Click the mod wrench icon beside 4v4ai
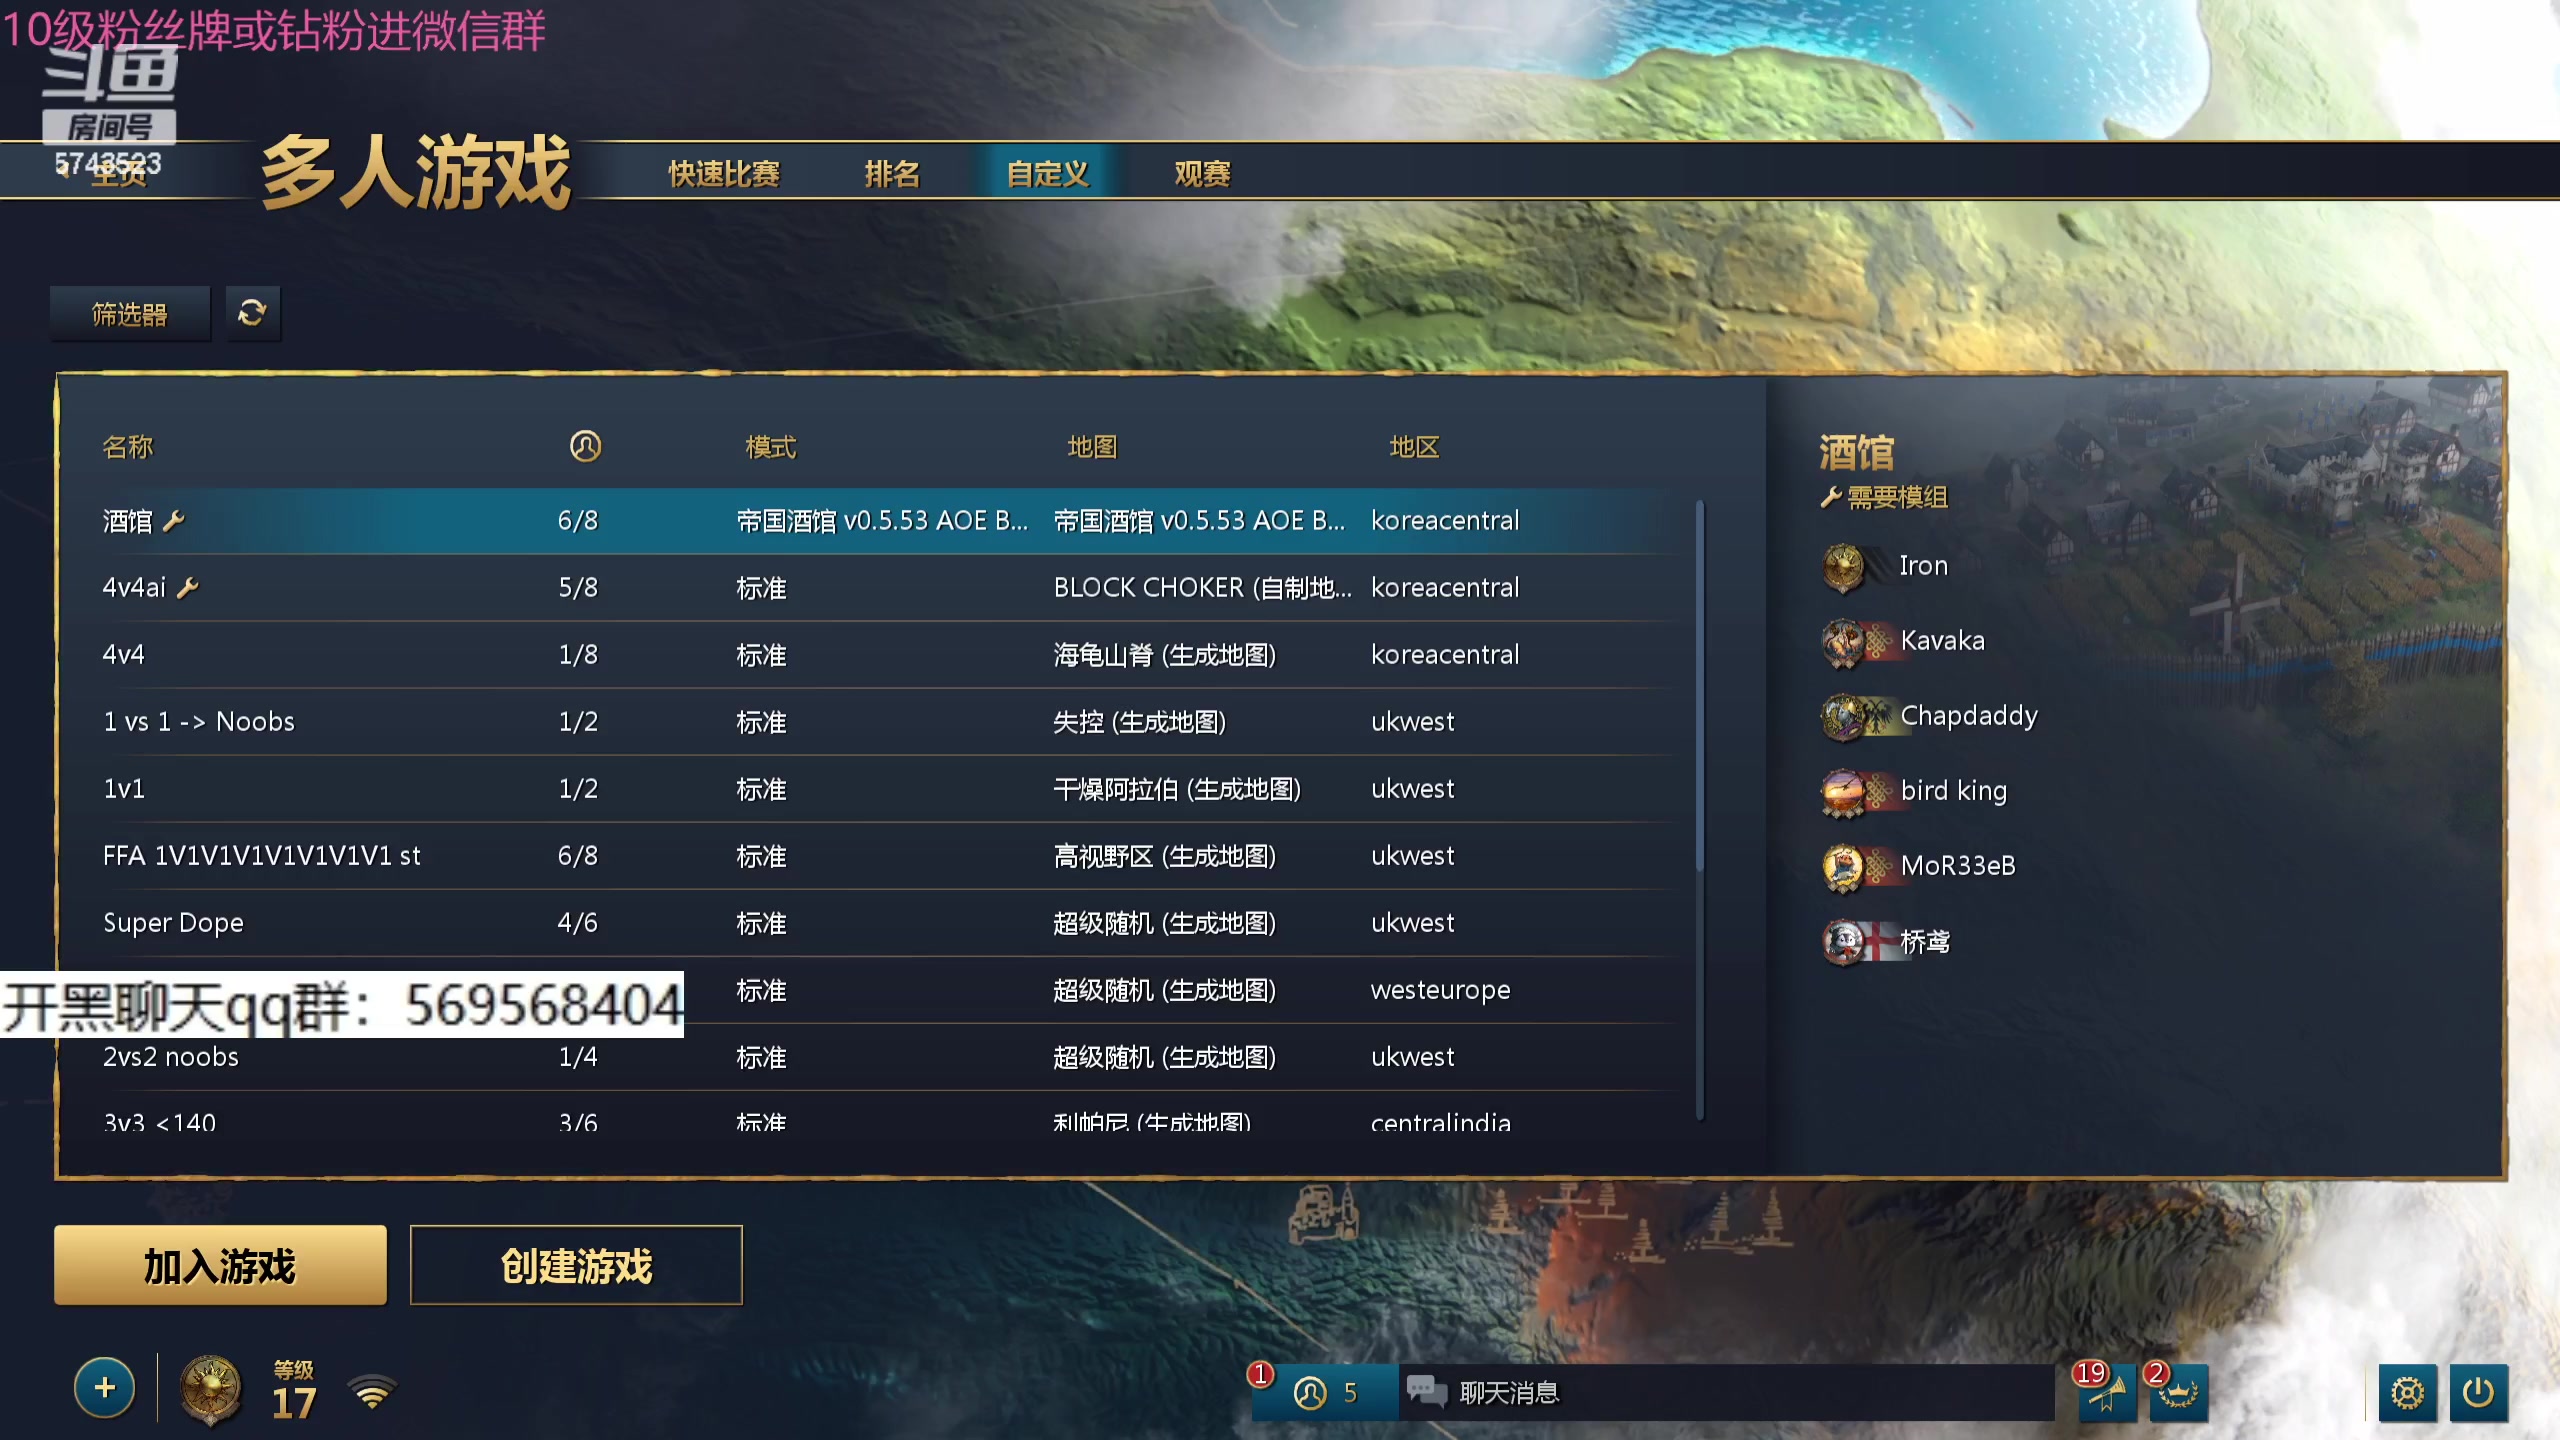2560x1440 pixels. (188, 587)
